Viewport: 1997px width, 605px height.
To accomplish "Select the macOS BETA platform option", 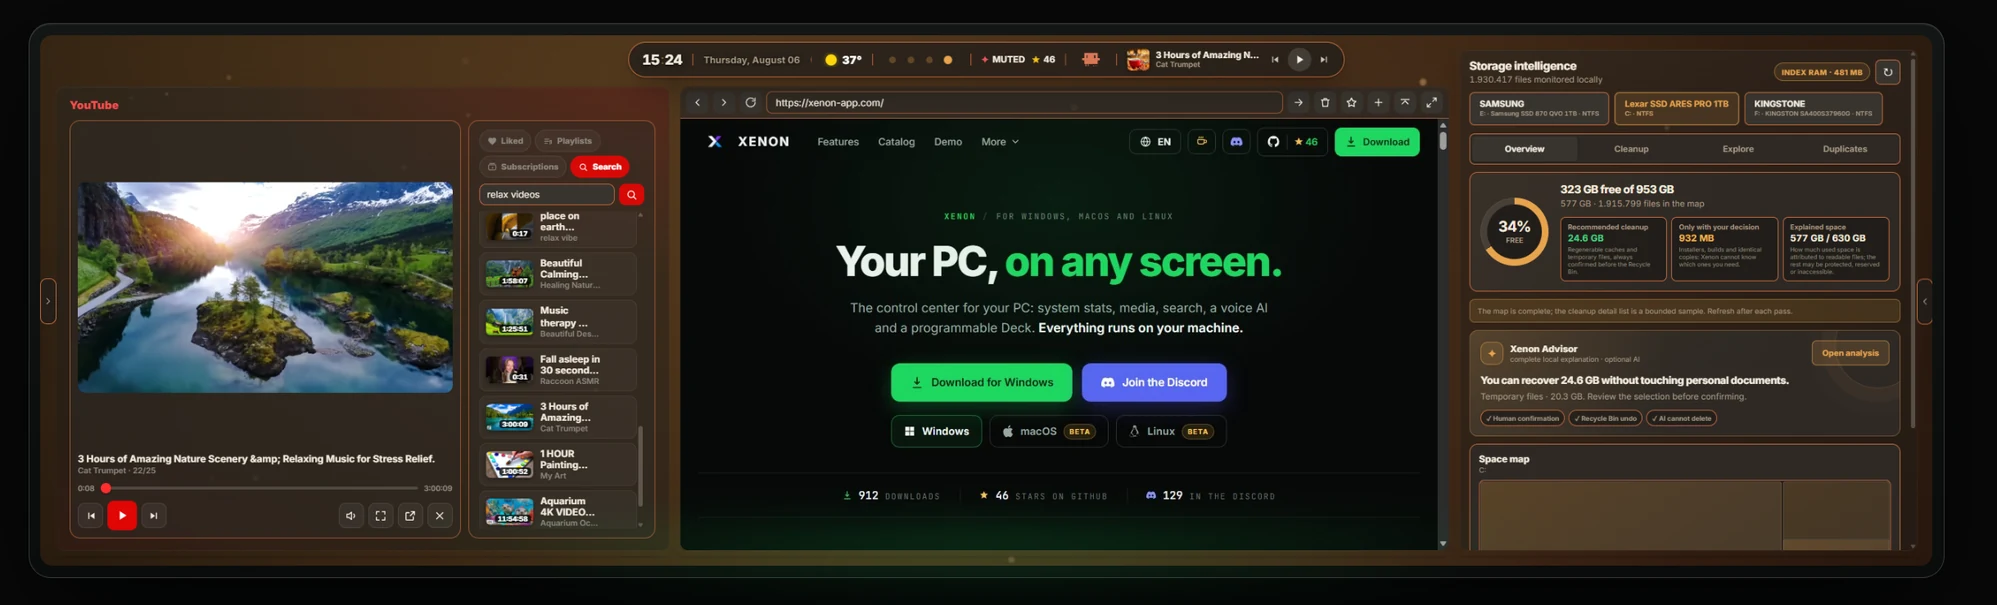I will [x=1049, y=432].
